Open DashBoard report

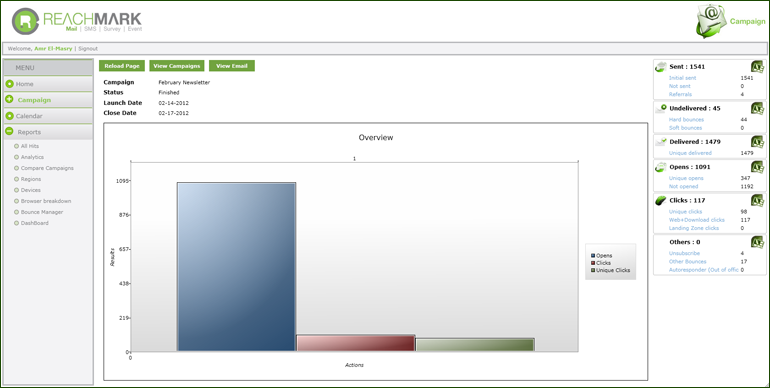[34, 223]
